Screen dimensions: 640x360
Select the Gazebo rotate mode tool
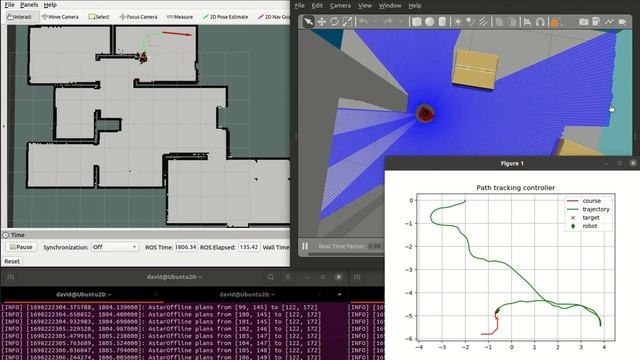click(334, 22)
